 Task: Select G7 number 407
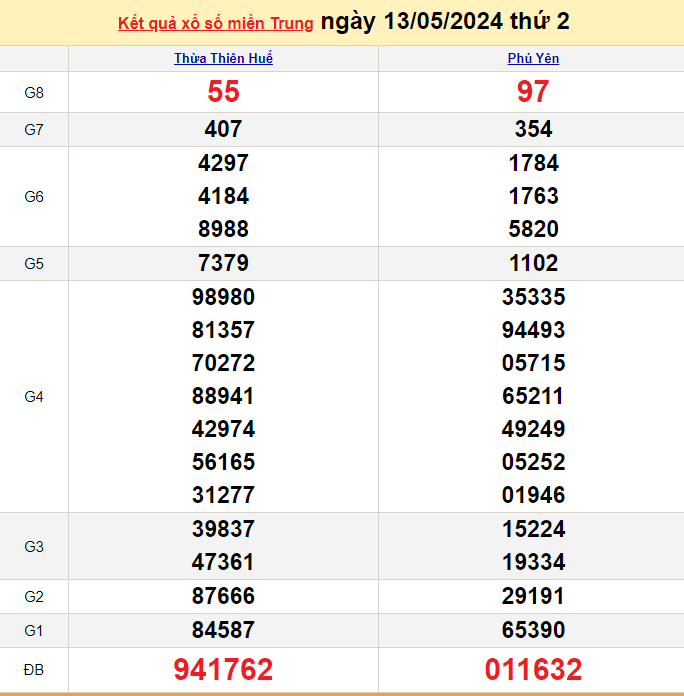[x=223, y=129]
